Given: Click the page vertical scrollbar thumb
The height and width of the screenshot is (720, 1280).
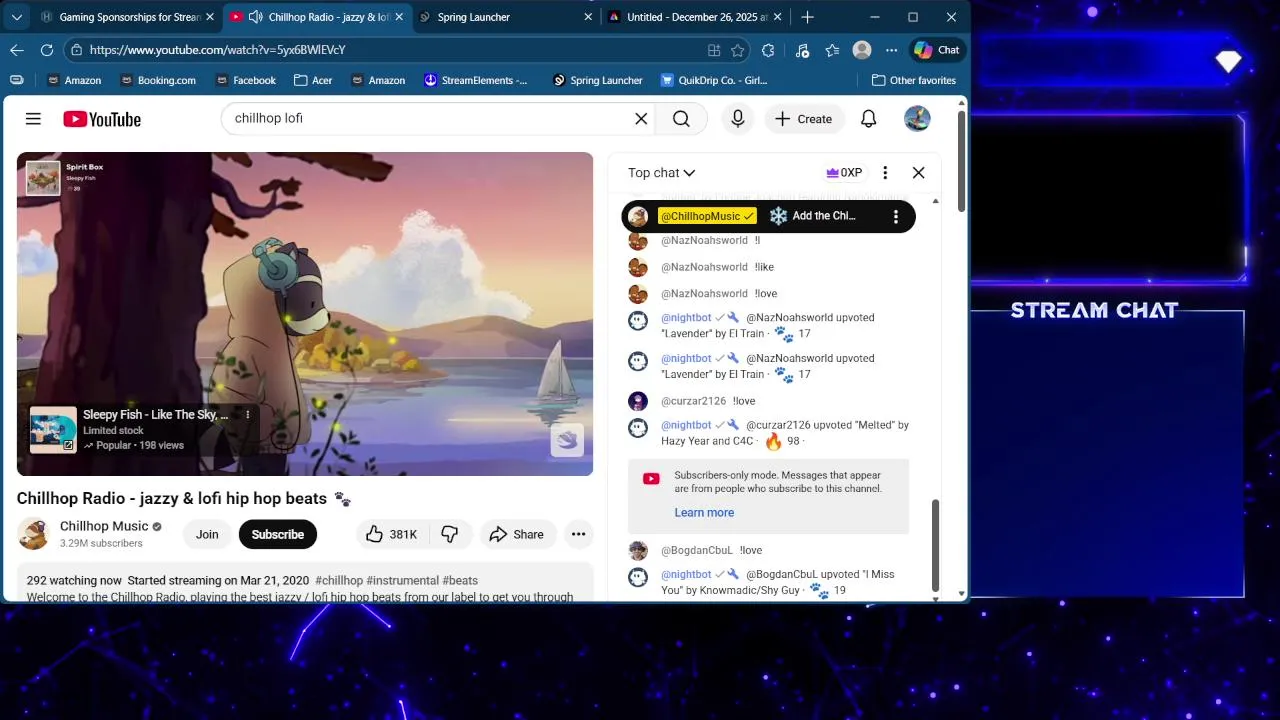Looking at the screenshot, I should [x=961, y=161].
